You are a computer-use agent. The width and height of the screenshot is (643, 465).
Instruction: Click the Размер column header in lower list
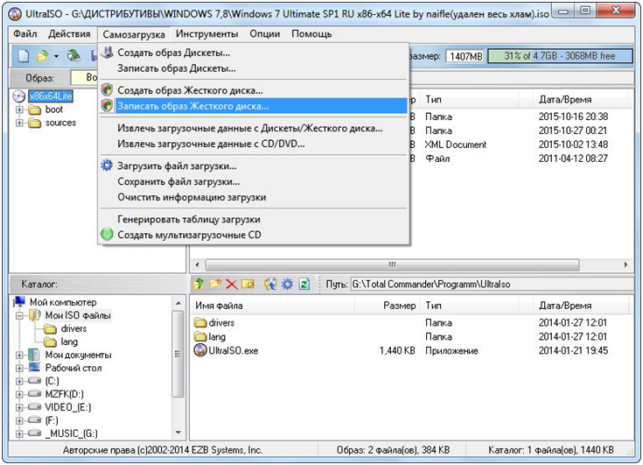(387, 305)
